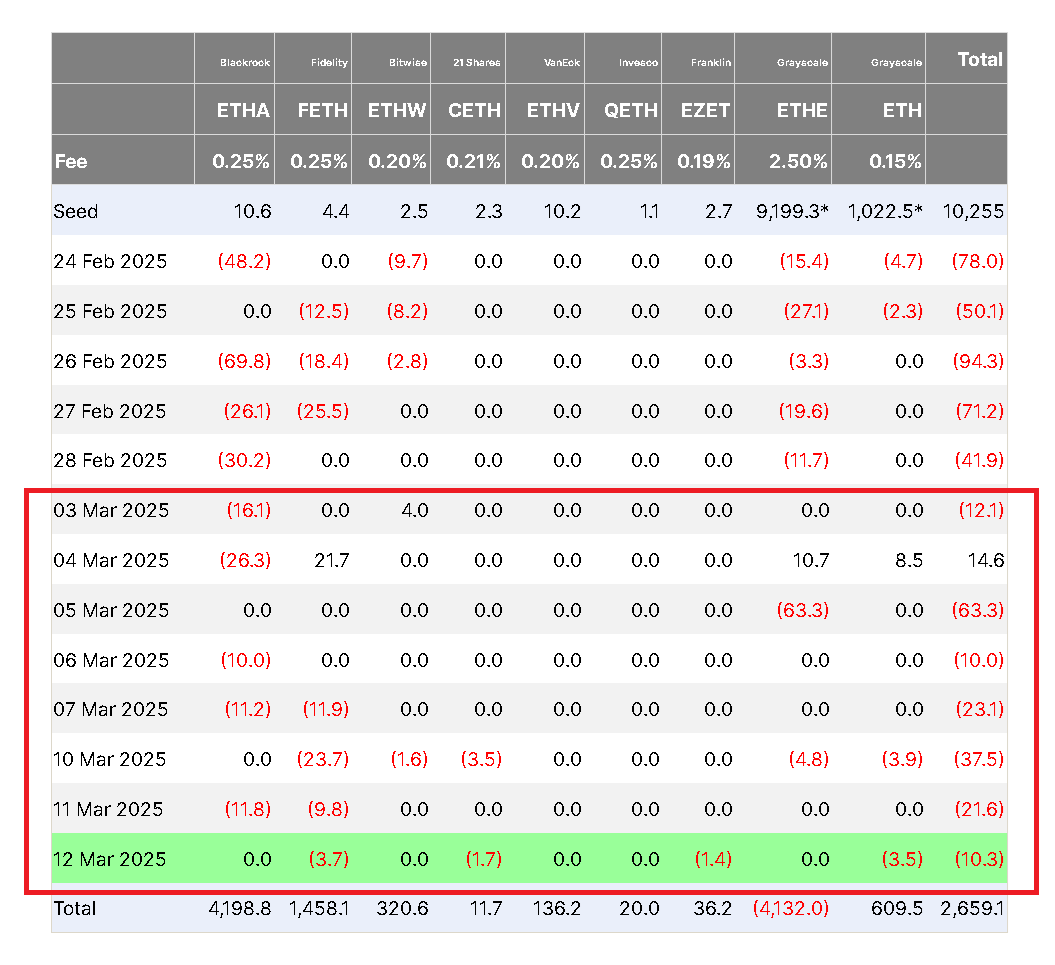Viewport: 1055px width, 965px height.
Task: Click the QETH ticker header
Action: (630, 110)
